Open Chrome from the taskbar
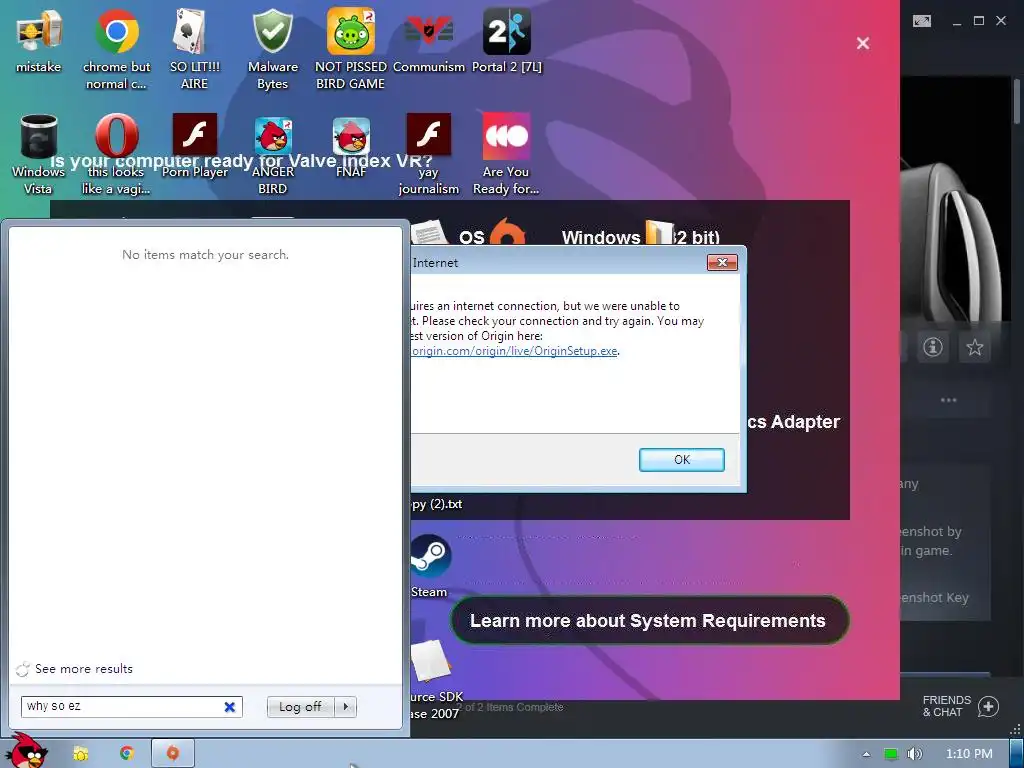 coord(127,753)
